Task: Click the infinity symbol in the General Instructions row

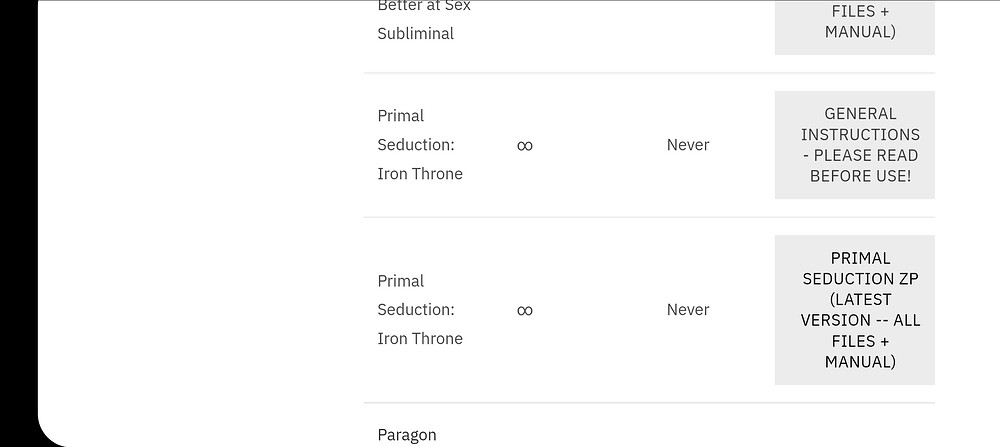Action: click(525, 146)
